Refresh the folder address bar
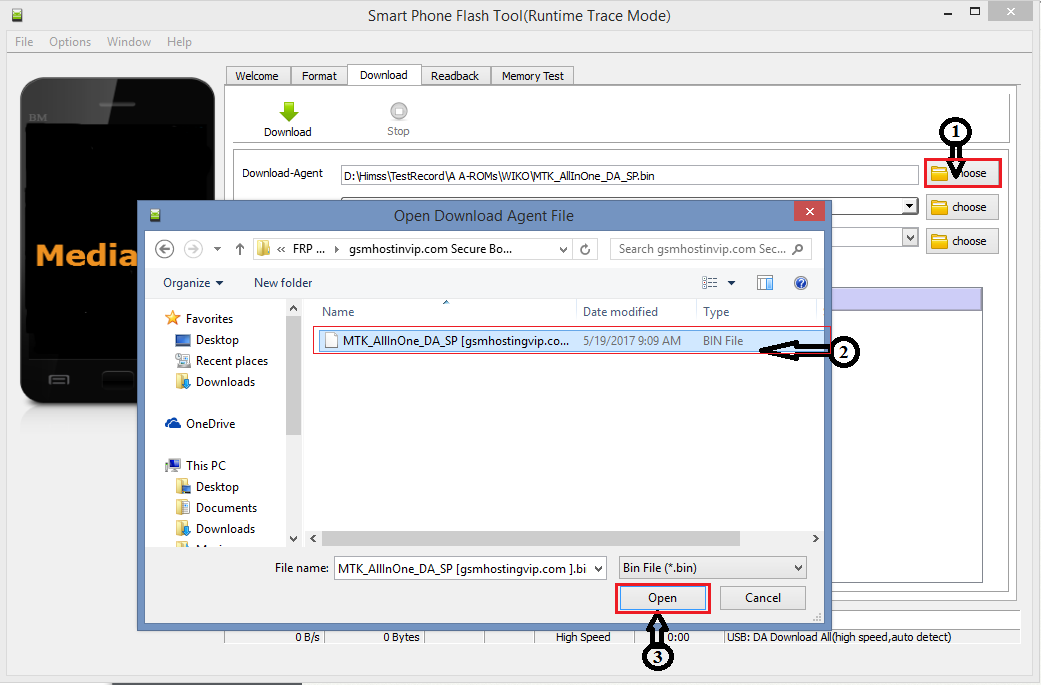Viewport: 1041px width, 685px height. point(586,249)
